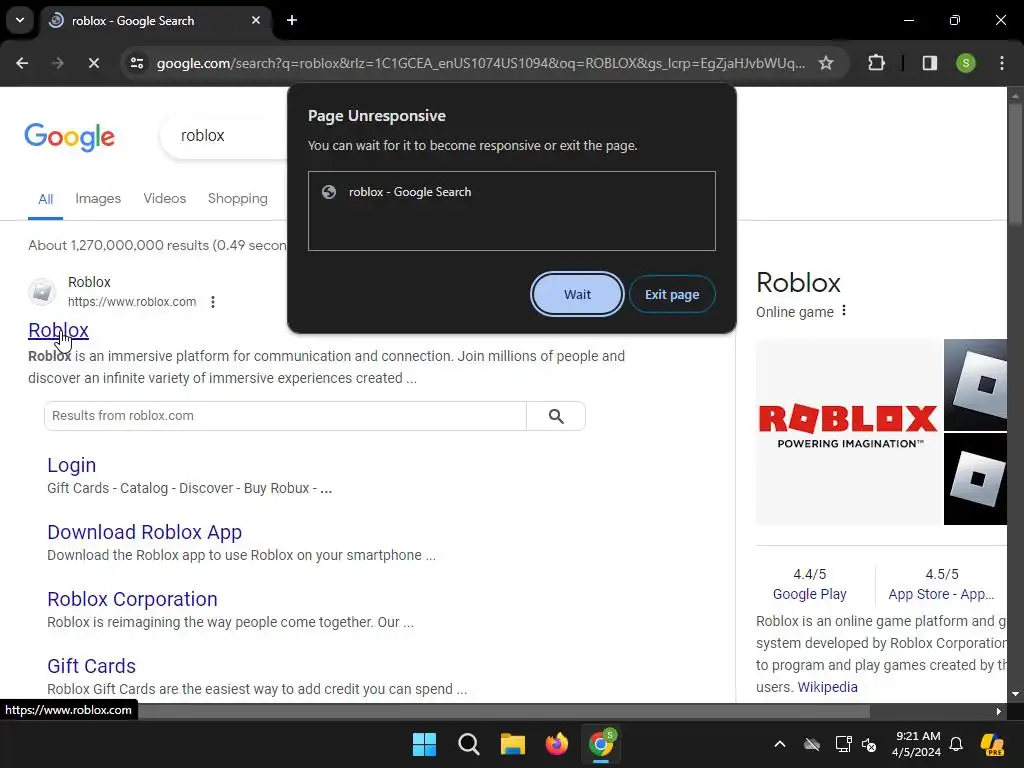Switch to the Shopping tab
The height and width of the screenshot is (768, 1024).
(238, 199)
